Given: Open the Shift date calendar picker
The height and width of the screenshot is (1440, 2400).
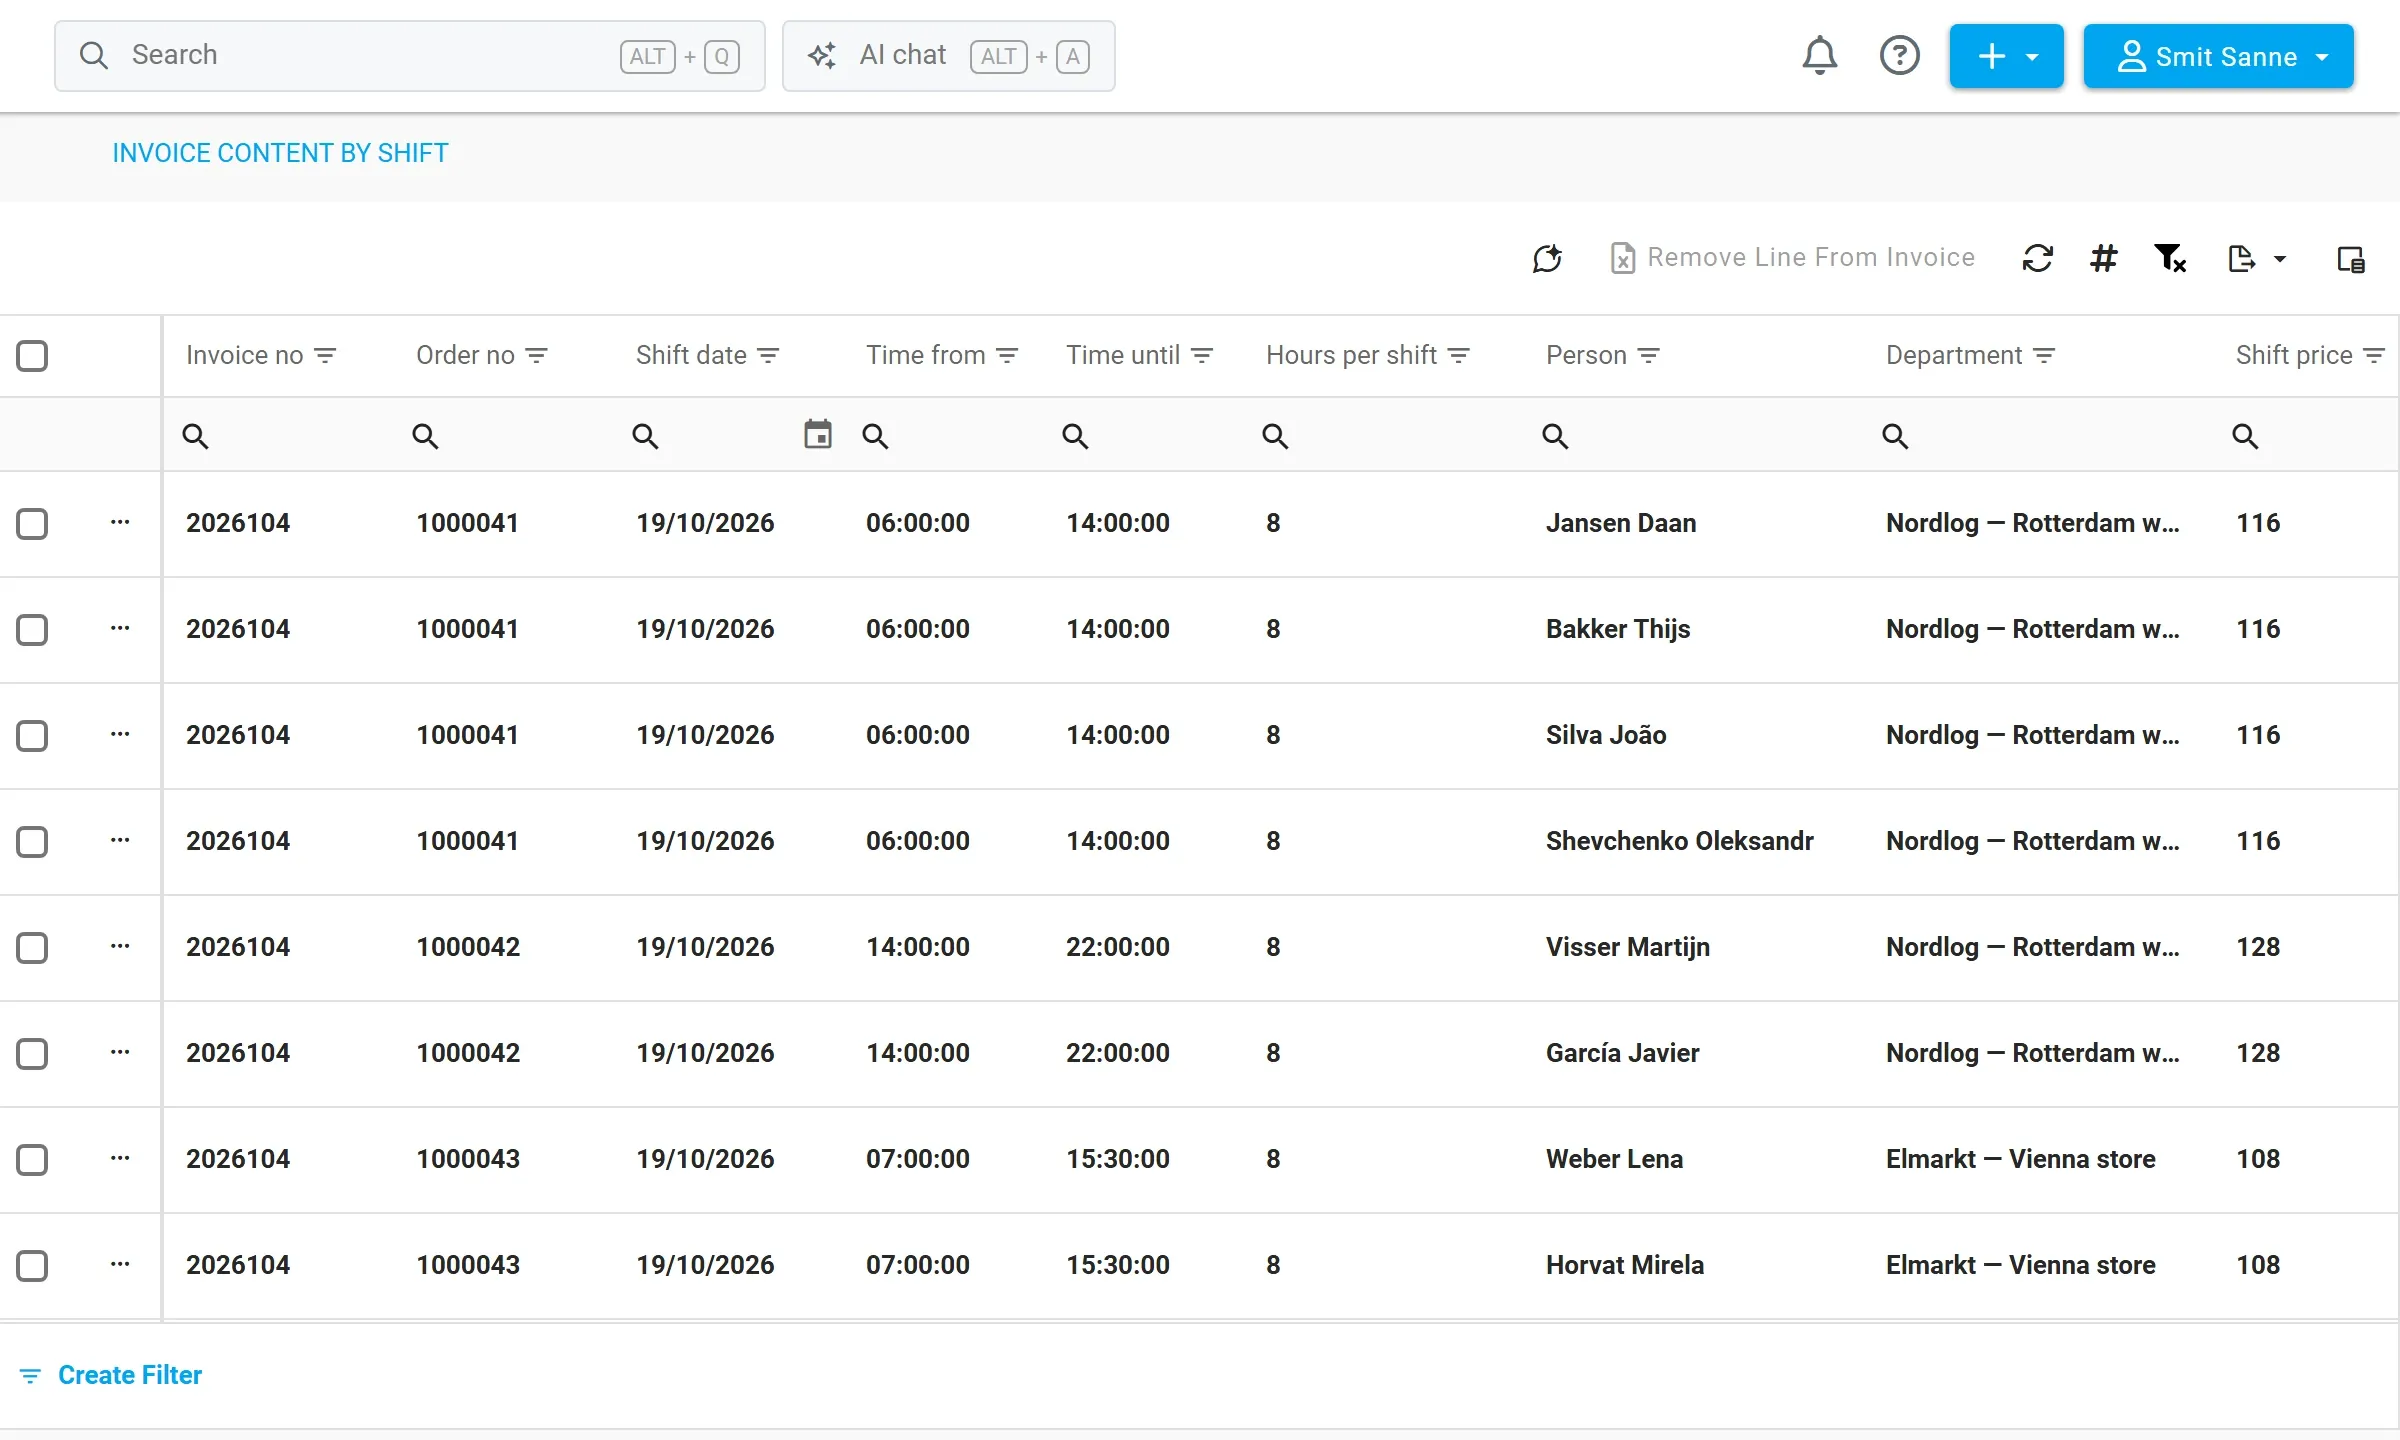Looking at the screenshot, I should pos(818,434).
